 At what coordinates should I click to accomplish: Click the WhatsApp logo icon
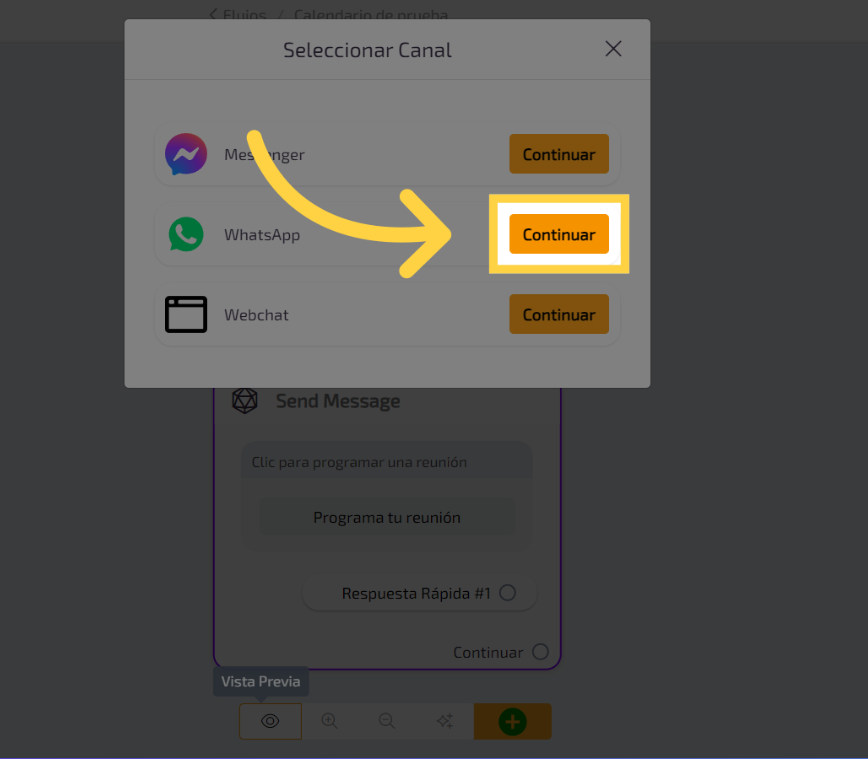pyautogui.click(x=186, y=235)
